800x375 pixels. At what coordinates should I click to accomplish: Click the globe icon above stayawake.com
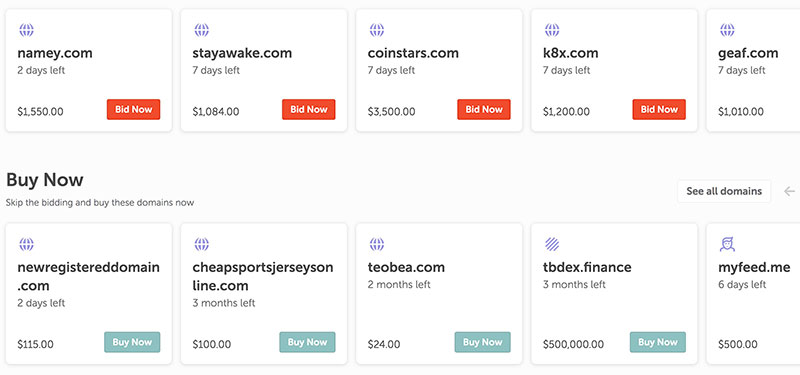pos(202,30)
